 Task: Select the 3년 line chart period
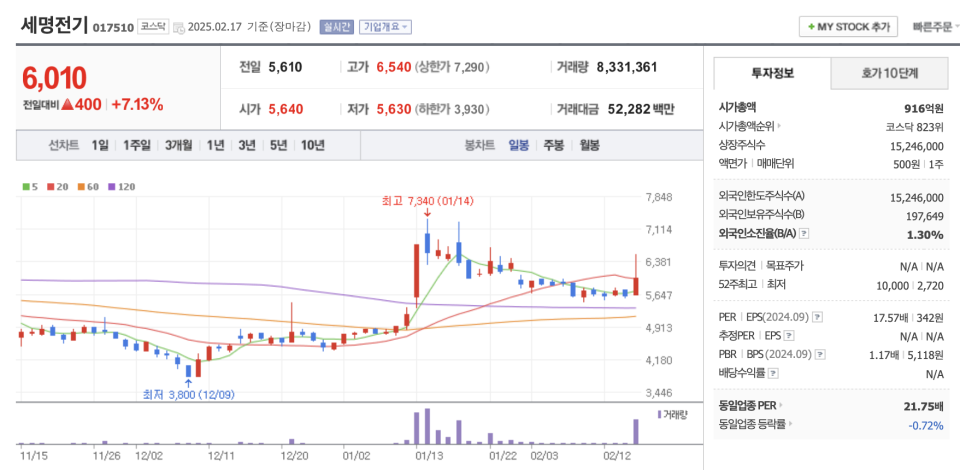[246, 145]
